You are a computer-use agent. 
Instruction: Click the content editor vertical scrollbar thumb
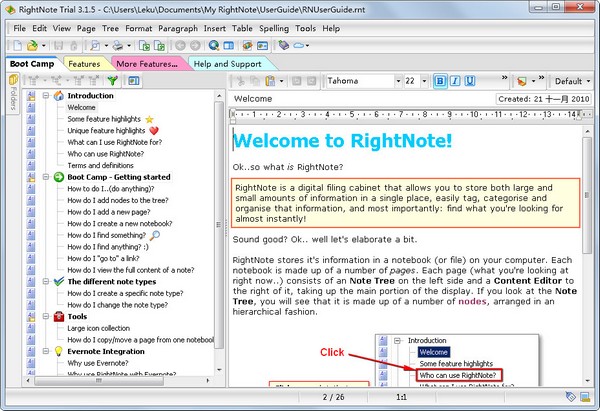click(587, 195)
